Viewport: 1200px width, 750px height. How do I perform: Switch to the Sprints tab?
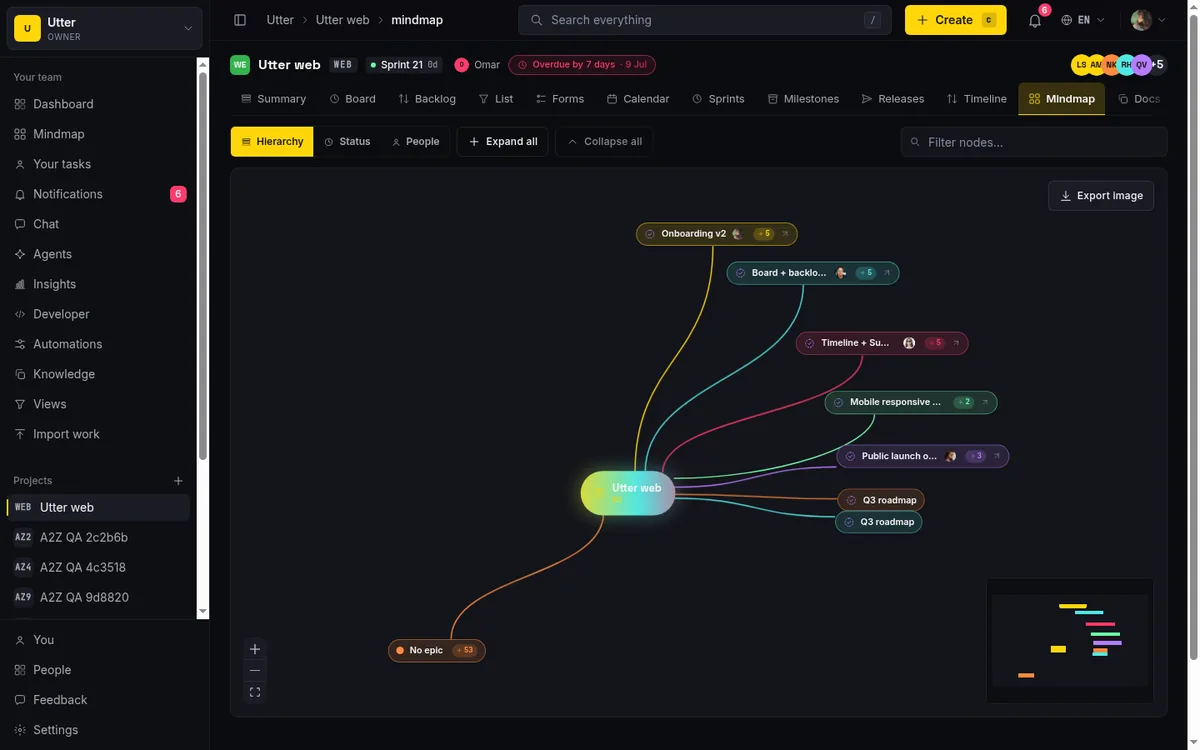point(718,99)
